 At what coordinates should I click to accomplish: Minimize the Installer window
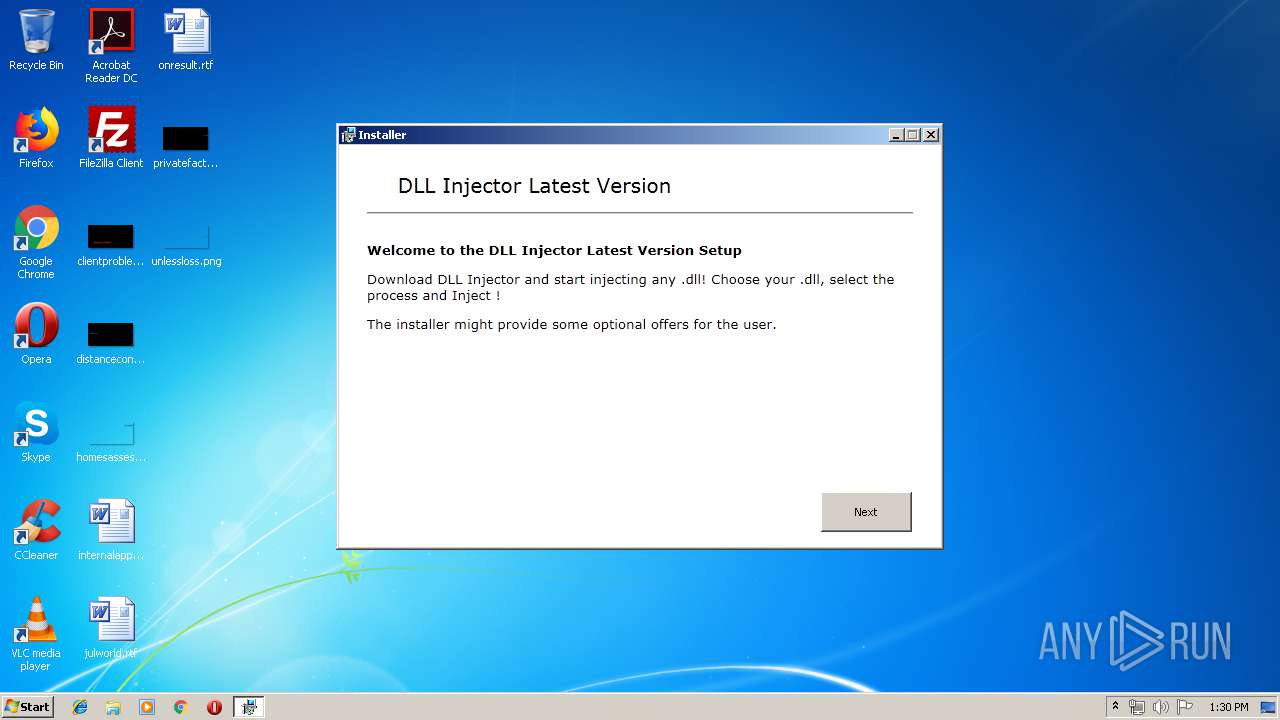click(x=896, y=135)
